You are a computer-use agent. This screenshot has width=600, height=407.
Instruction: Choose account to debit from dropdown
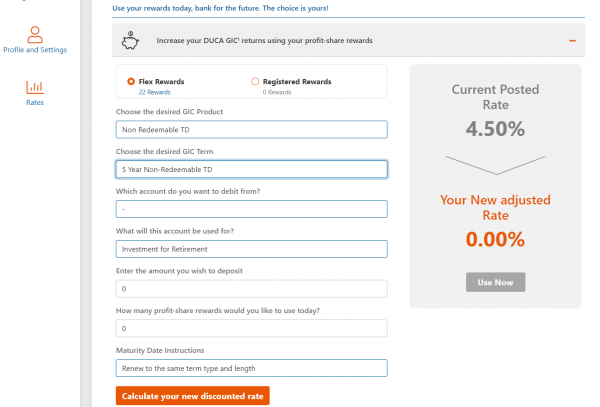[x=251, y=209]
